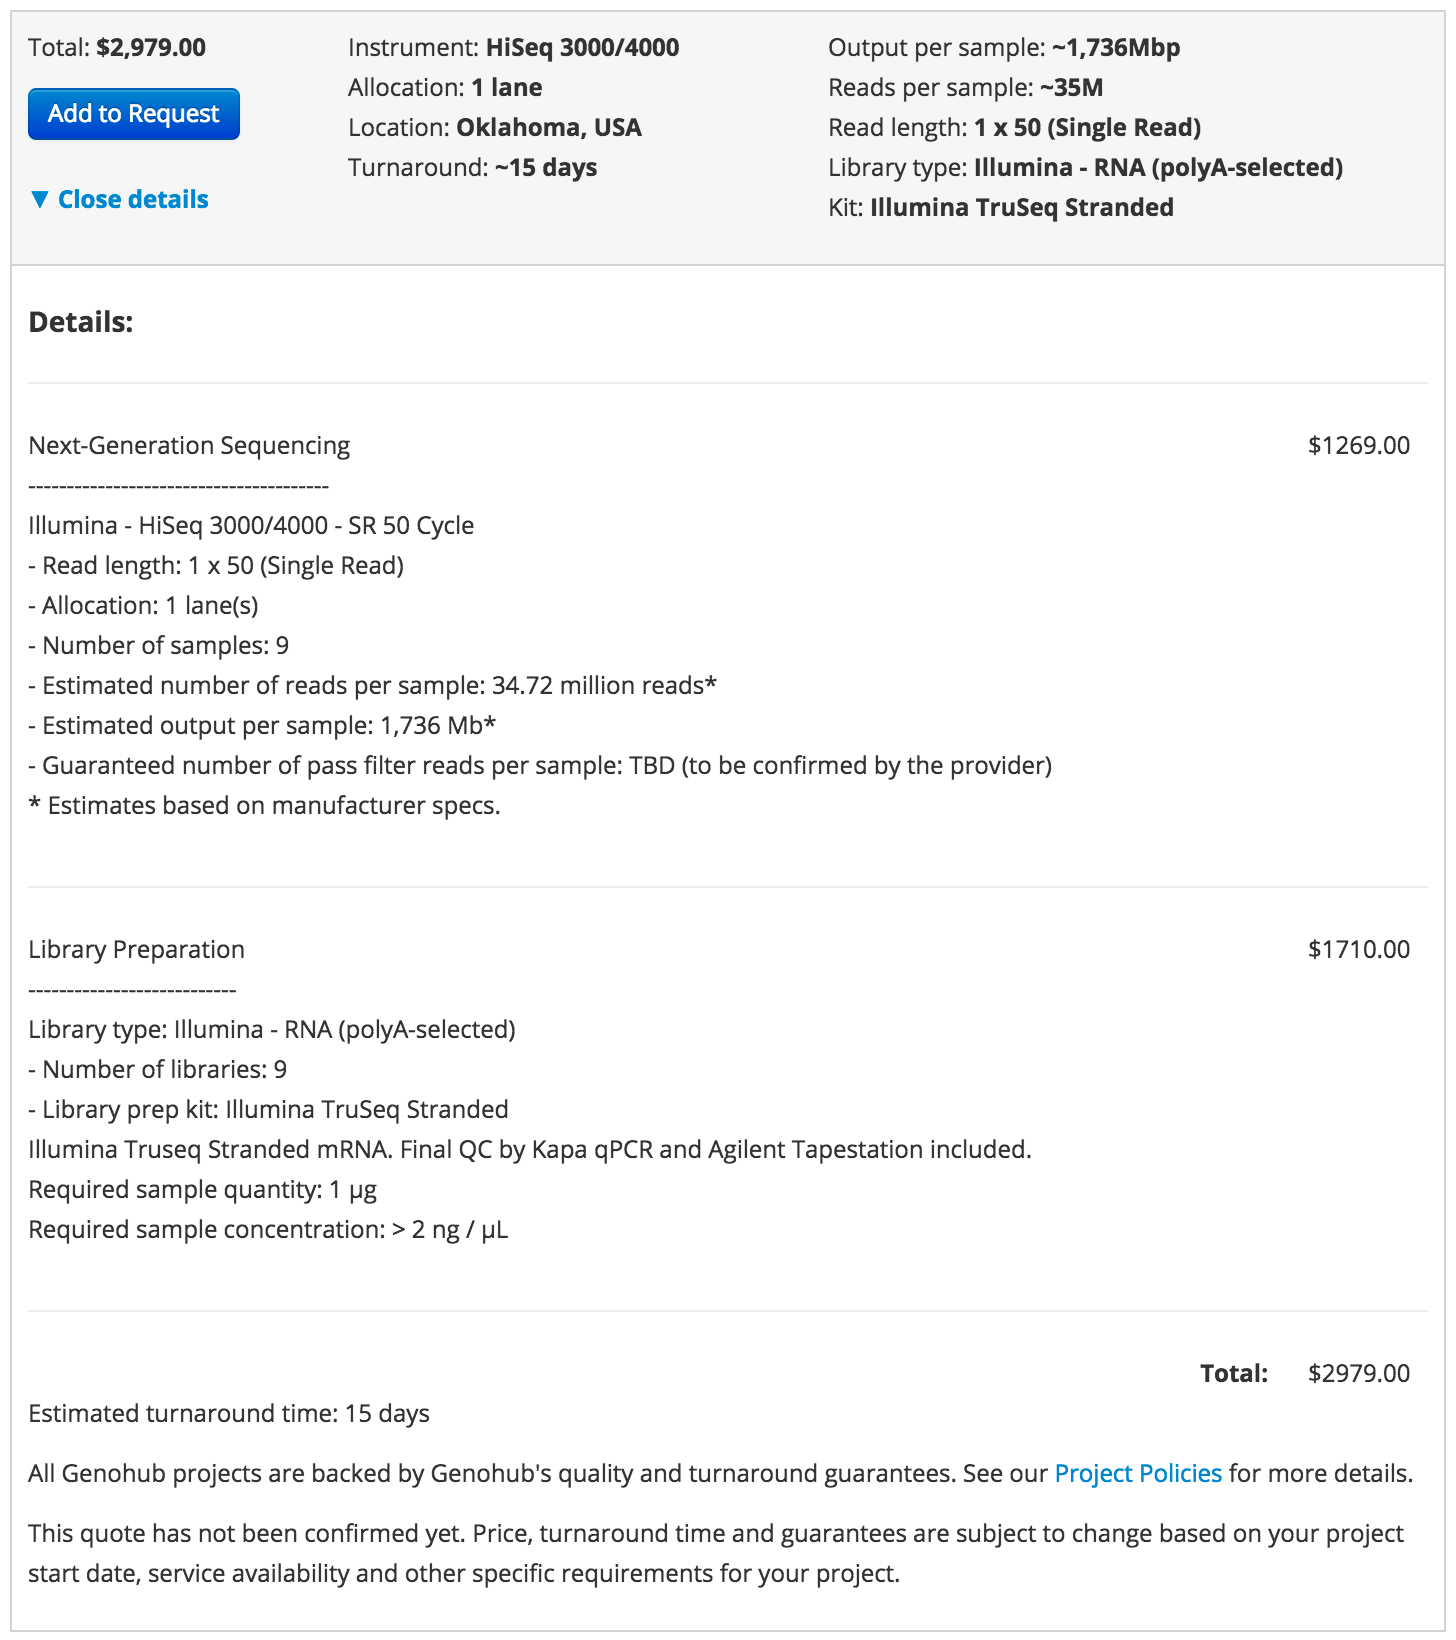The width and height of the screenshot is (1456, 1640).
Task: Click the Oklahoma, USA location text
Action: [549, 127]
